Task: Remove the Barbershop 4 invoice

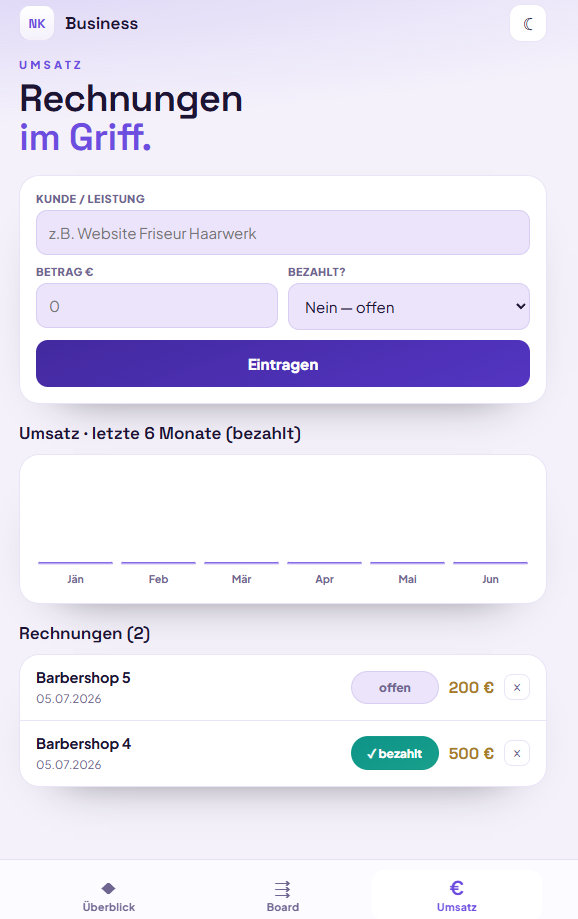Action: [517, 754]
